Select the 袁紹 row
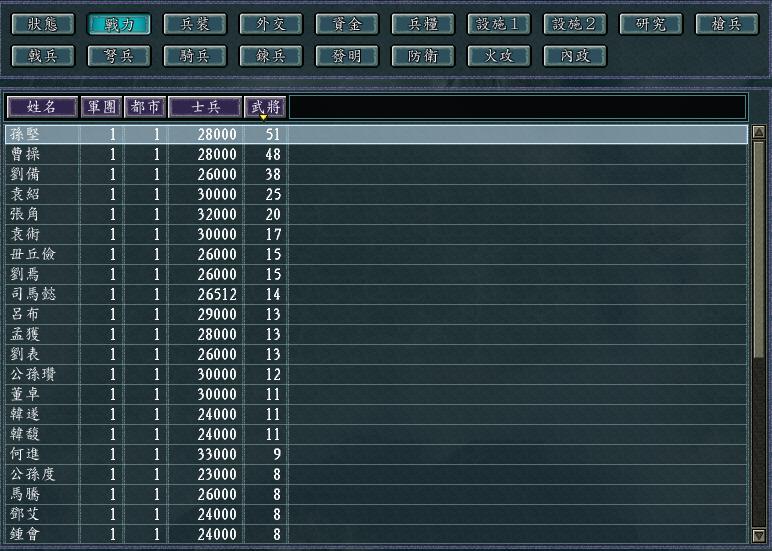The width and height of the screenshot is (772, 551). [377, 194]
